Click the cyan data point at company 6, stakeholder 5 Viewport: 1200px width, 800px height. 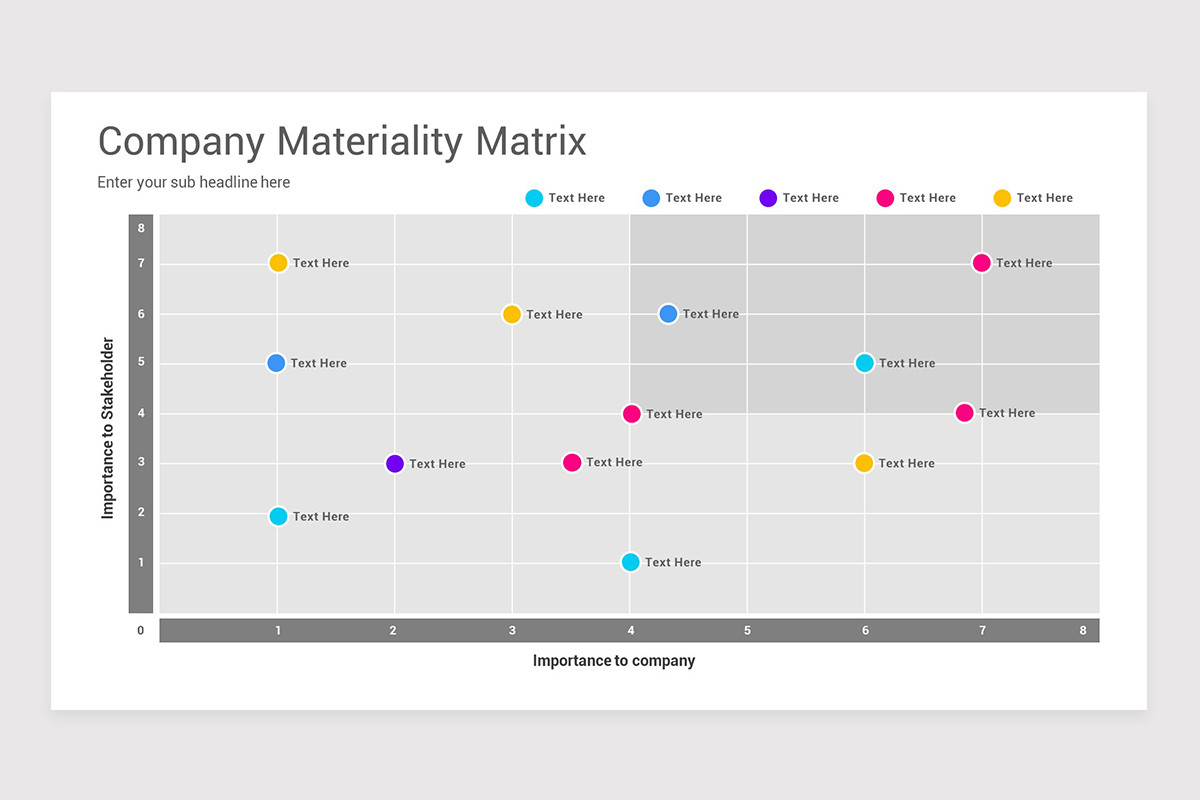[x=864, y=363]
